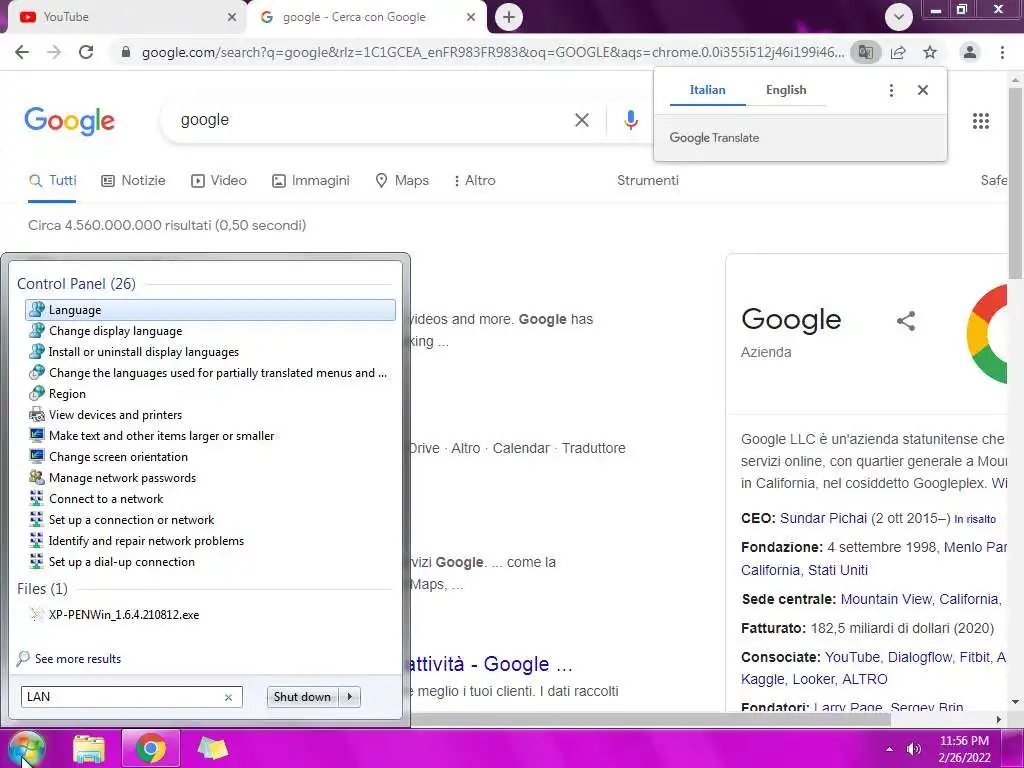The image size is (1024, 768).
Task: Open File Explorer from the taskbar
Action: coord(89,749)
